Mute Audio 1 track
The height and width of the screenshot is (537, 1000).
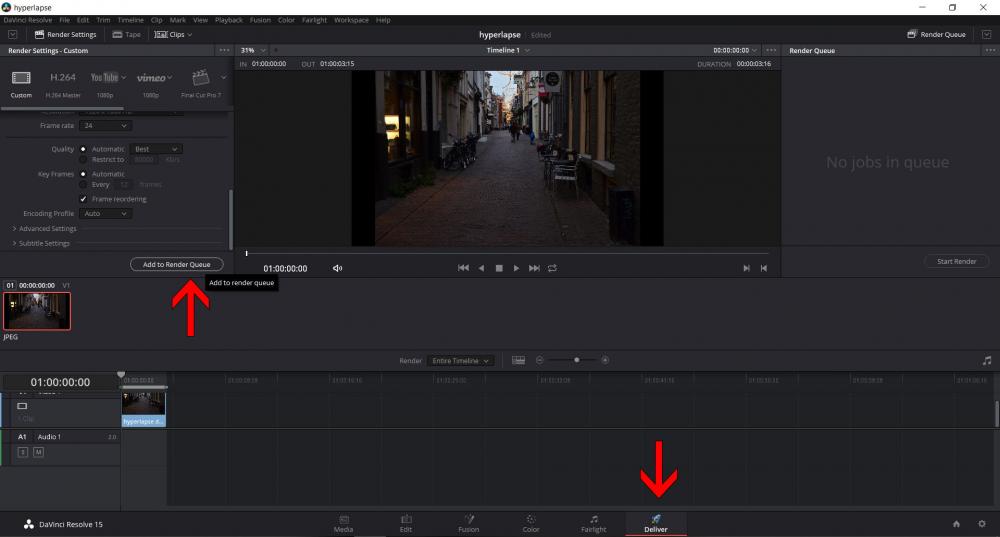38,452
